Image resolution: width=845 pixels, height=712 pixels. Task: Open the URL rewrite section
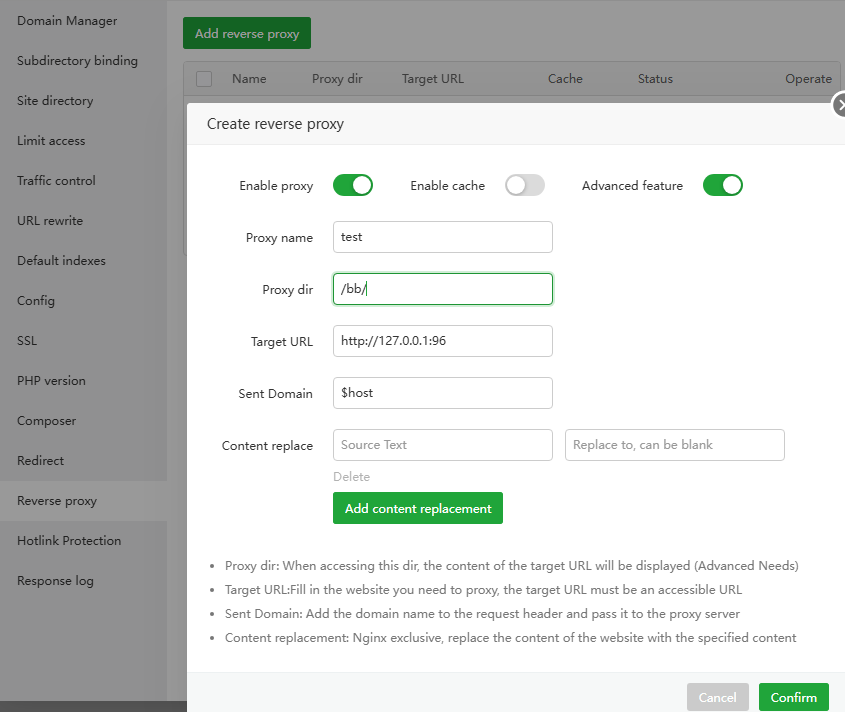click(x=50, y=221)
